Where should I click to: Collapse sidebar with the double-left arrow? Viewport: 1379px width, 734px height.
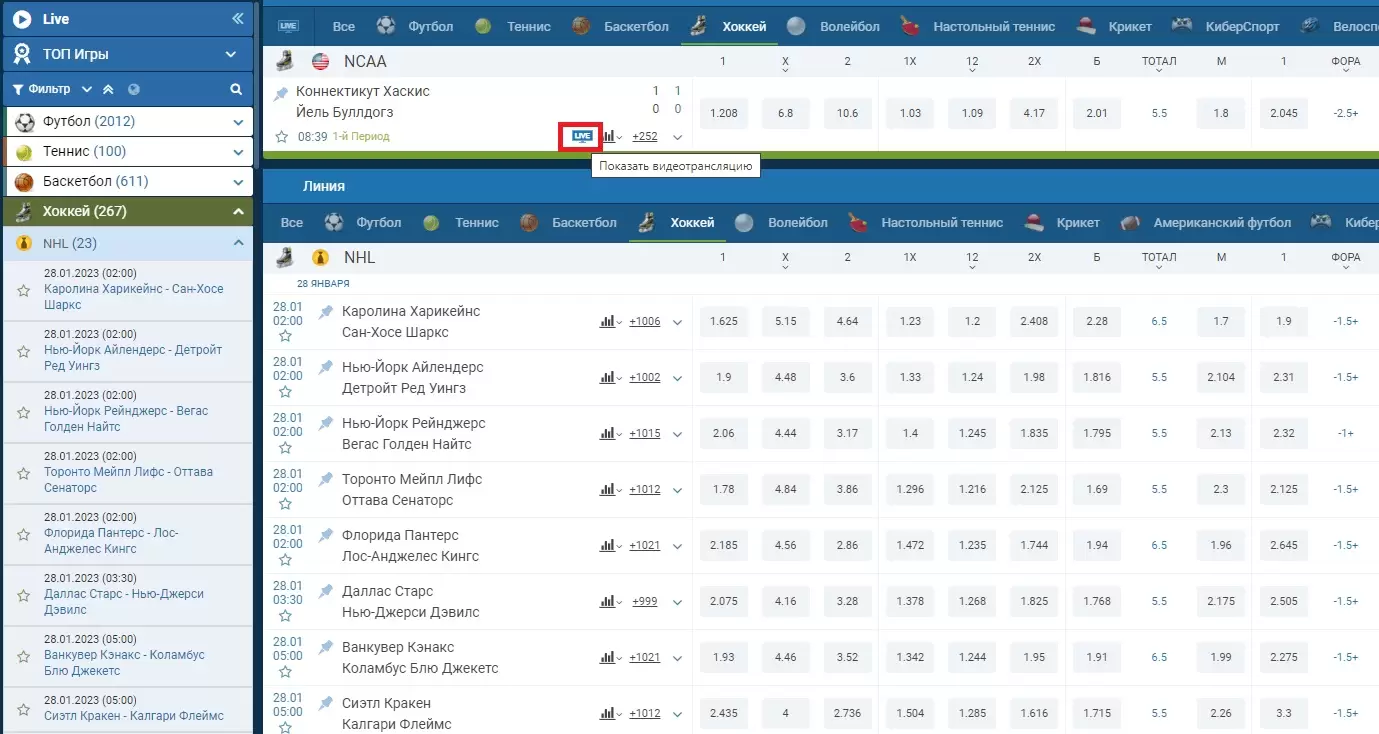[237, 19]
